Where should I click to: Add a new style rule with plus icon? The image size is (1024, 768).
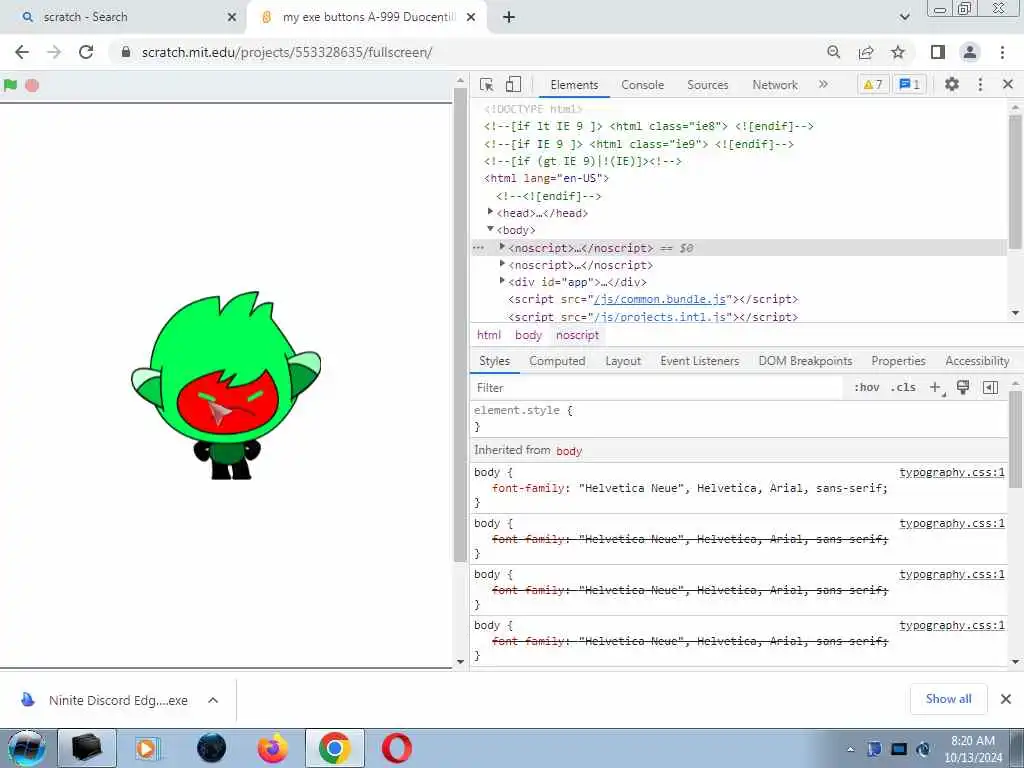click(x=935, y=387)
